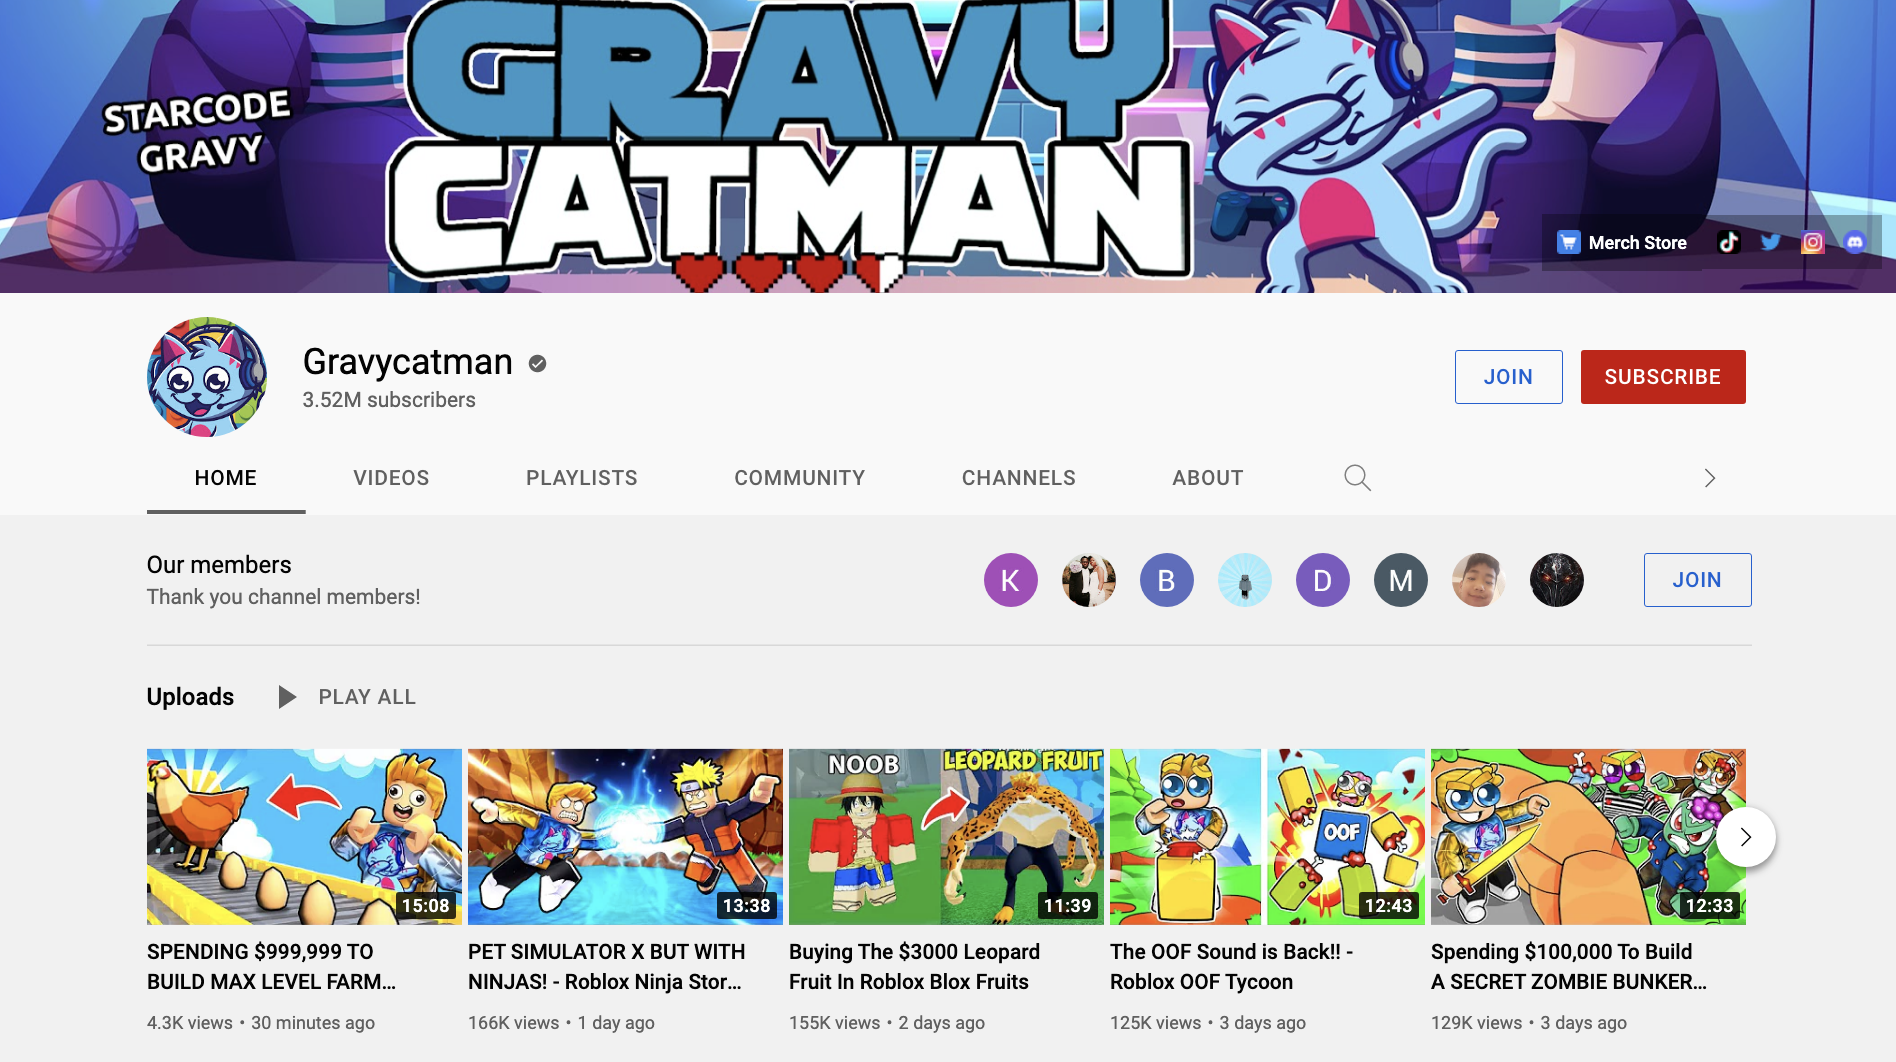Viewport: 1896px width, 1062px height.
Task: Open the CHANNELS tab
Action: [1018, 478]
